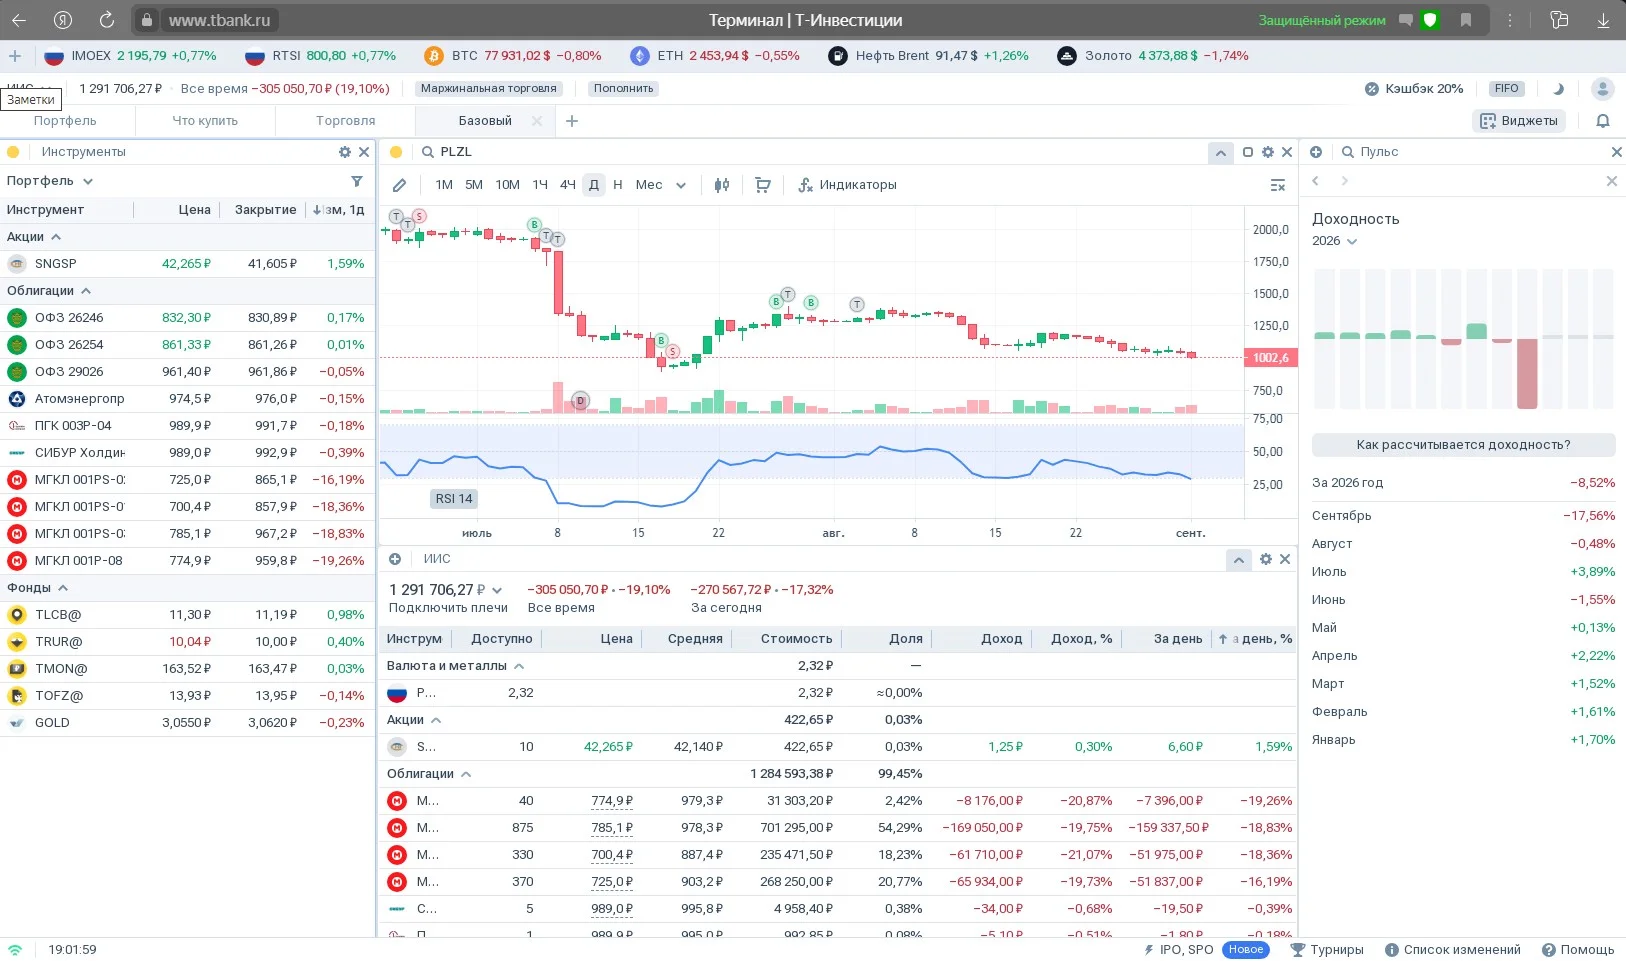Open the filter icon in the Инструменты widget
Viewport: 1626px width, 961px height.
[357, 181]
